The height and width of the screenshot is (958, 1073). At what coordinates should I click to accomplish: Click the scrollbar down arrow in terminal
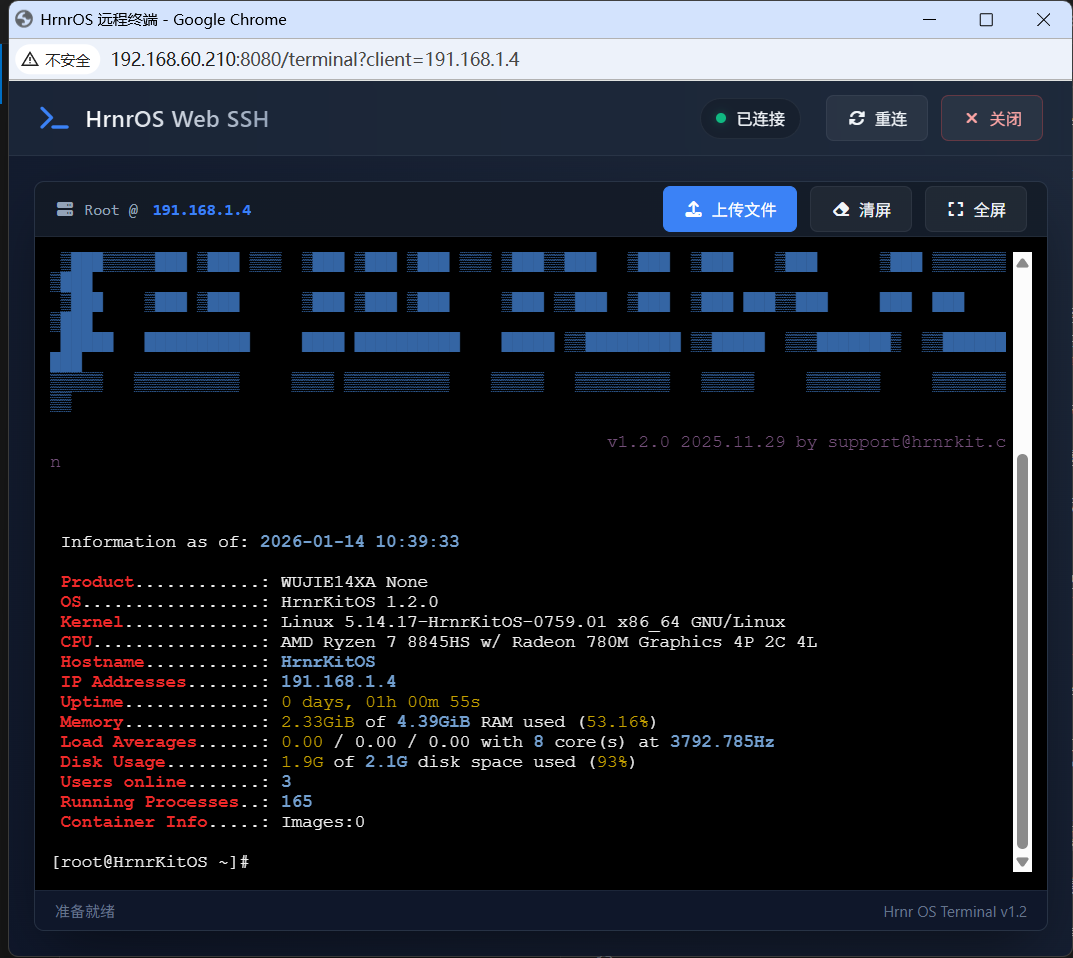[1021, 861]
